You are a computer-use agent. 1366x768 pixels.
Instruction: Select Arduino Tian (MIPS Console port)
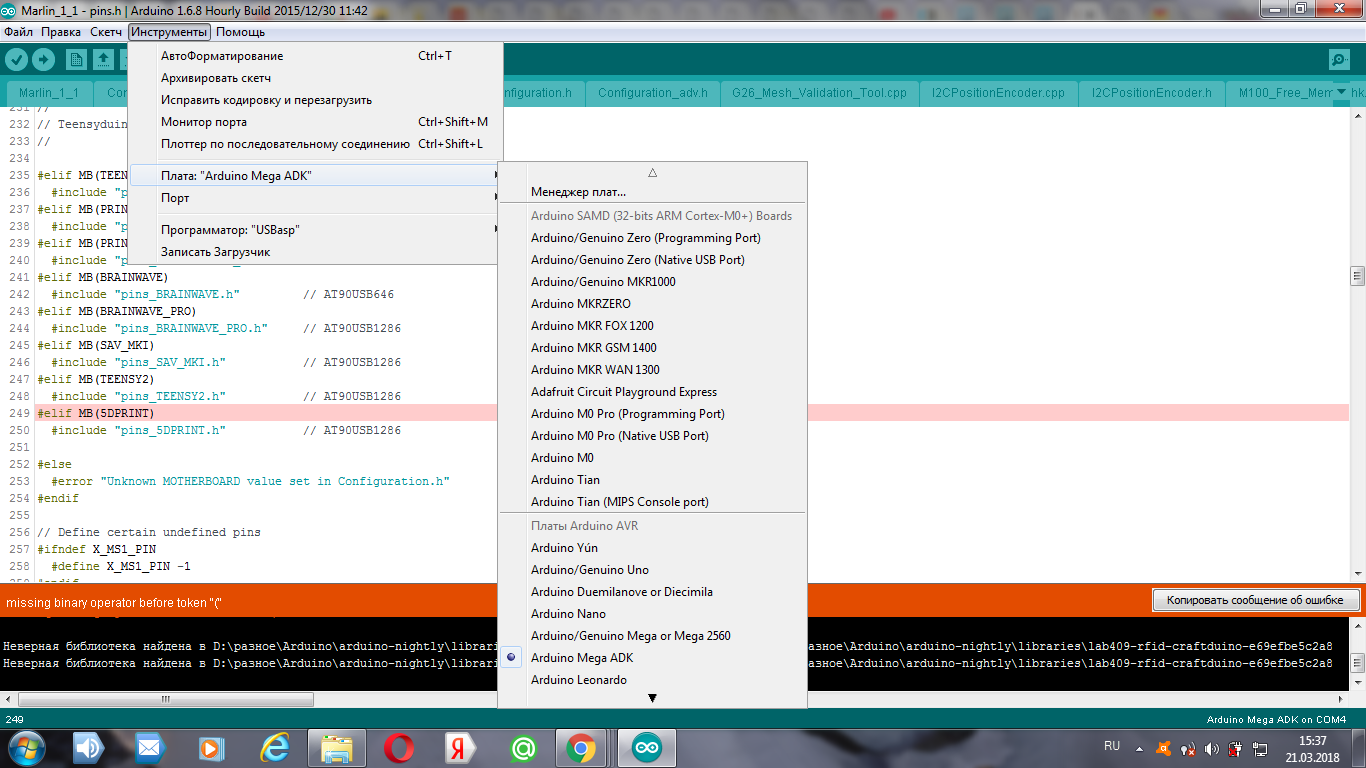(652, 502)
